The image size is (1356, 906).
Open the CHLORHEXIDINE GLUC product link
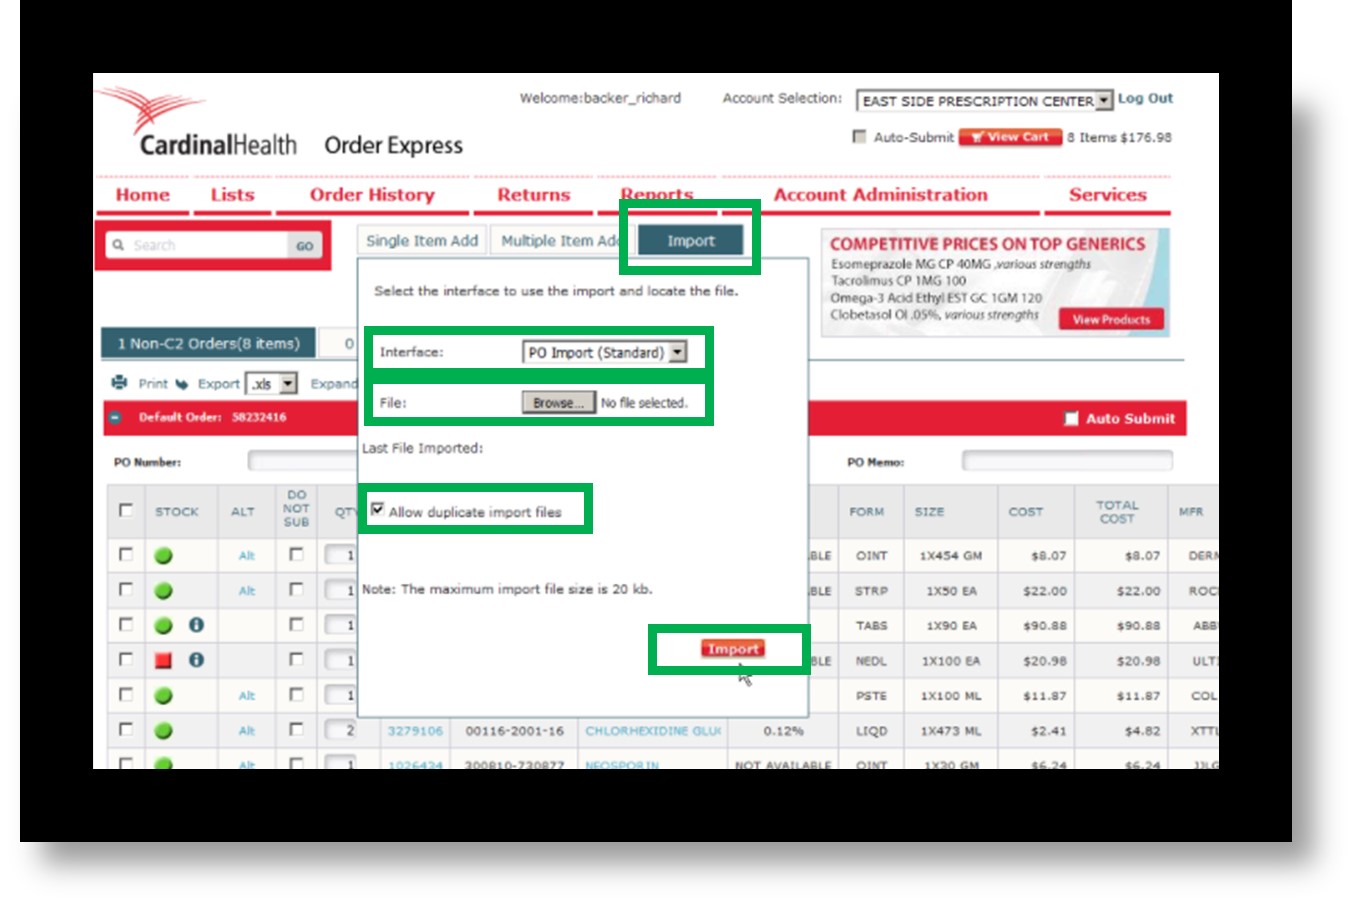[x=653, y=731]
